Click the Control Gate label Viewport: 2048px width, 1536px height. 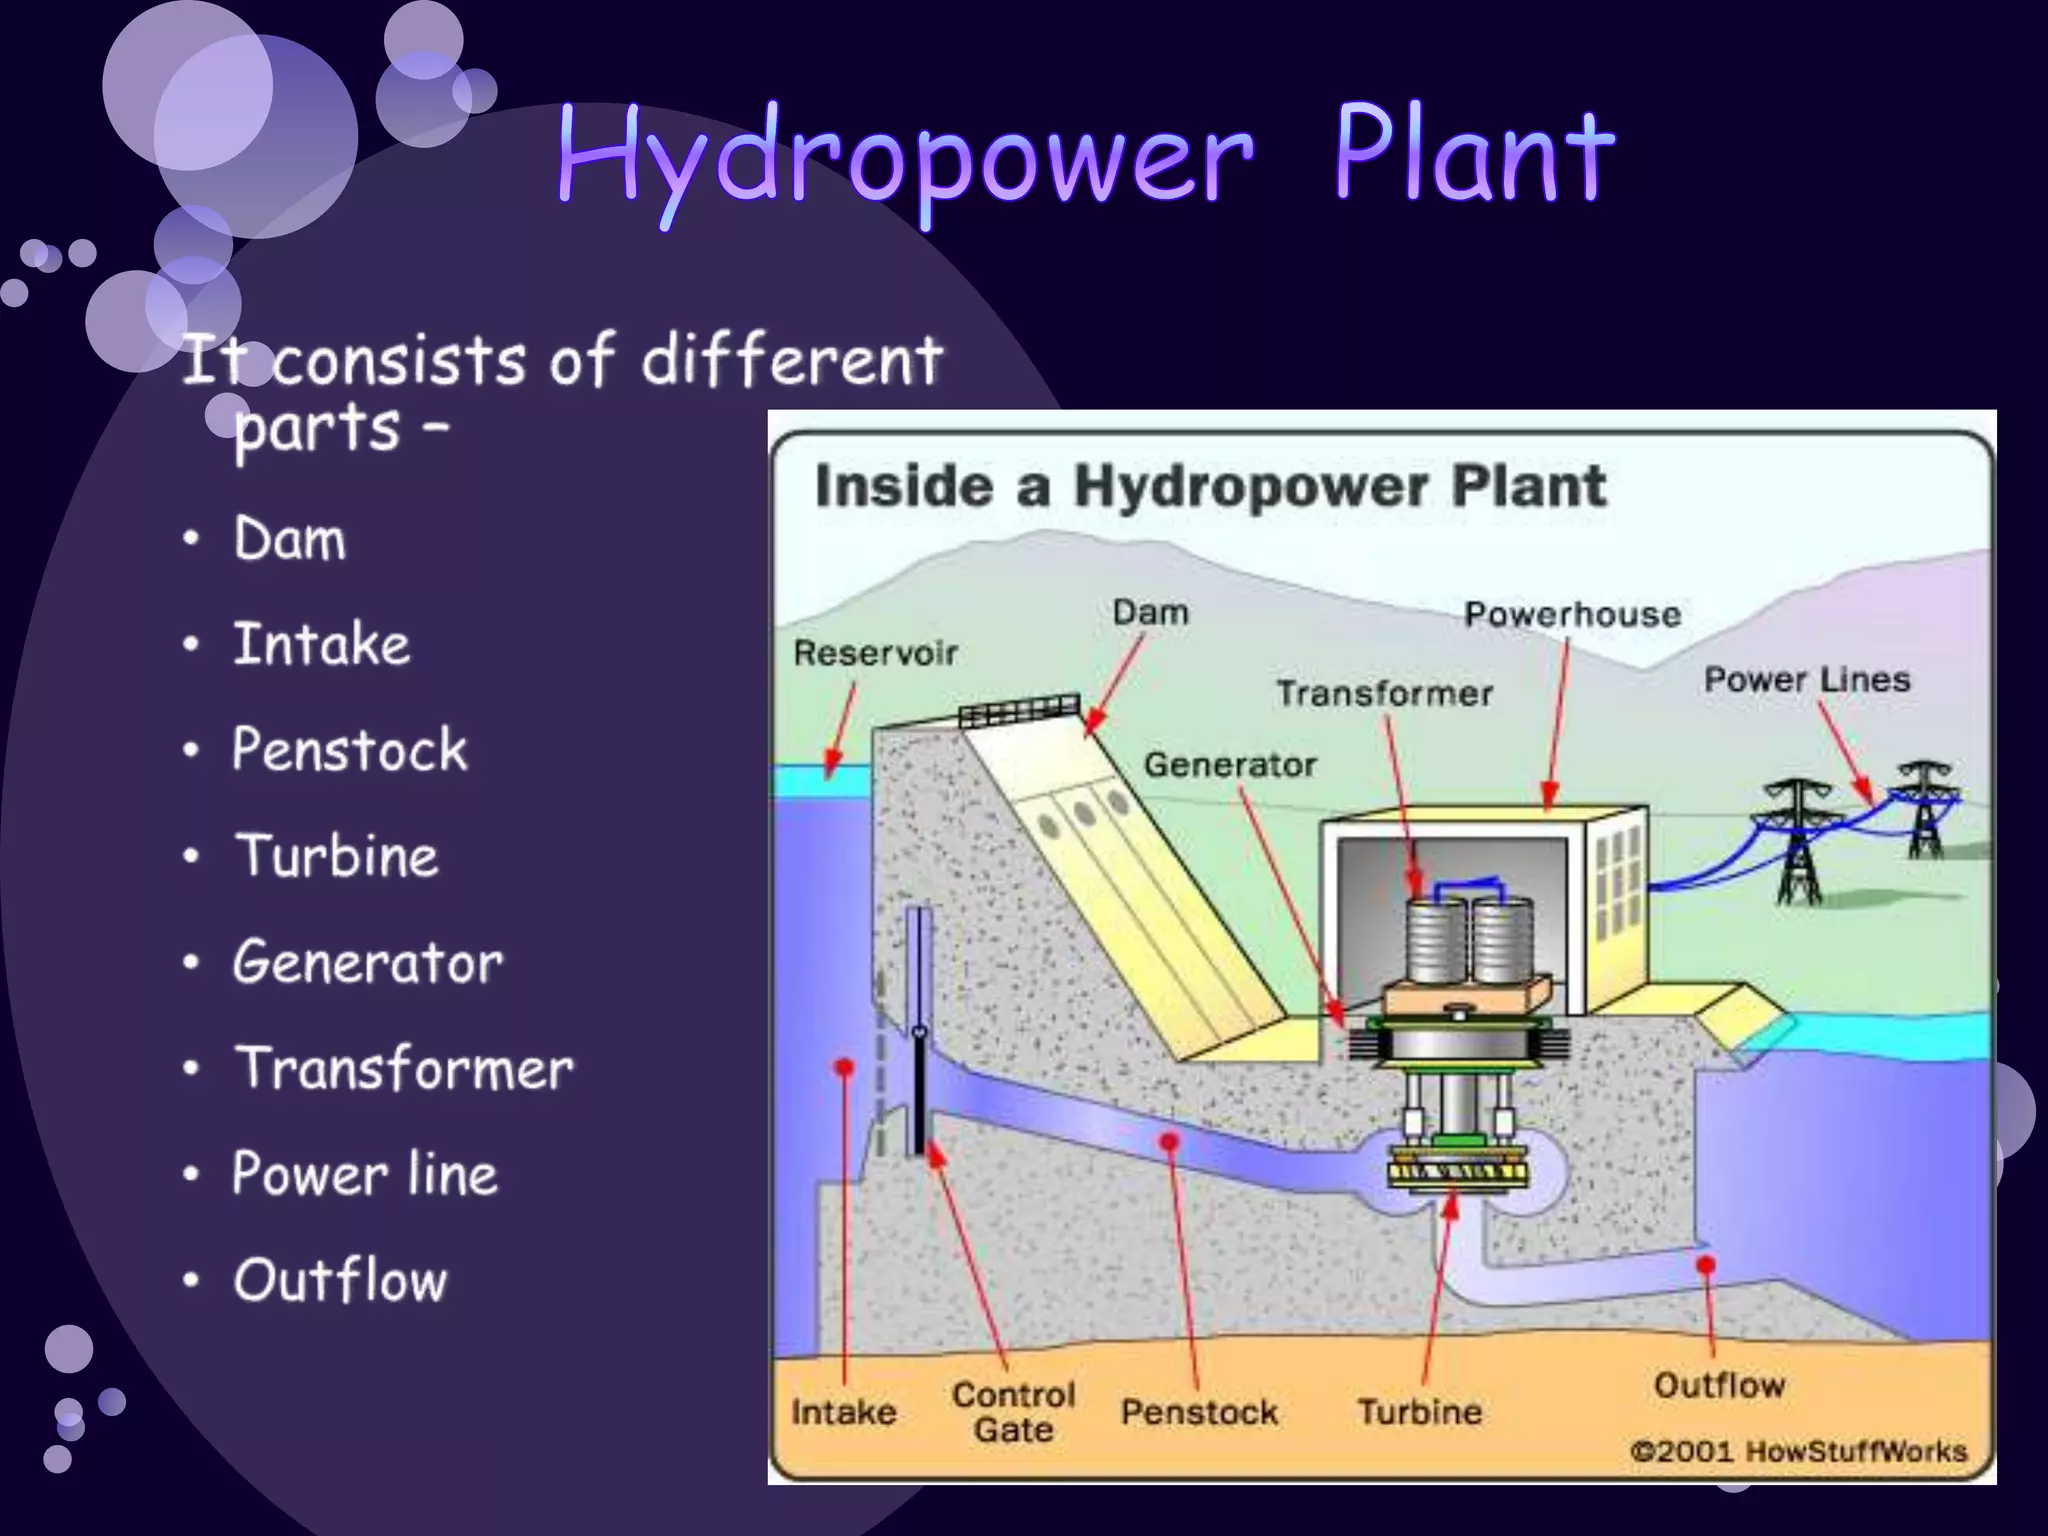coord(1013,1411)
